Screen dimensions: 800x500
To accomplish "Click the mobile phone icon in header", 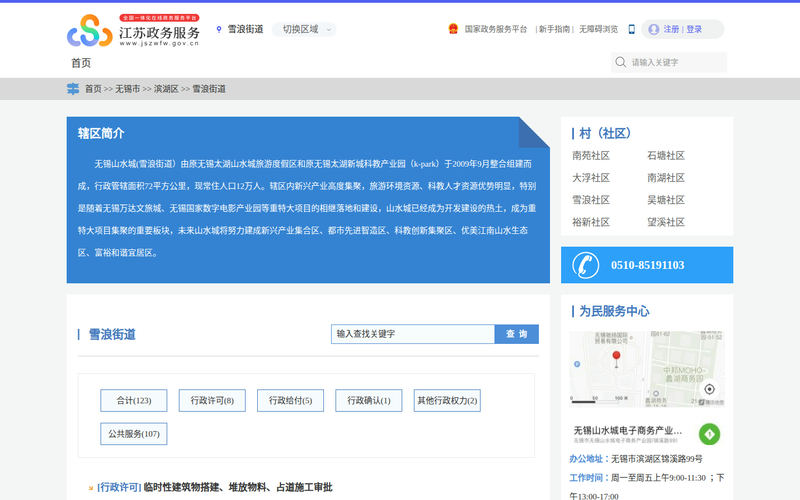I will coord(632,29).
